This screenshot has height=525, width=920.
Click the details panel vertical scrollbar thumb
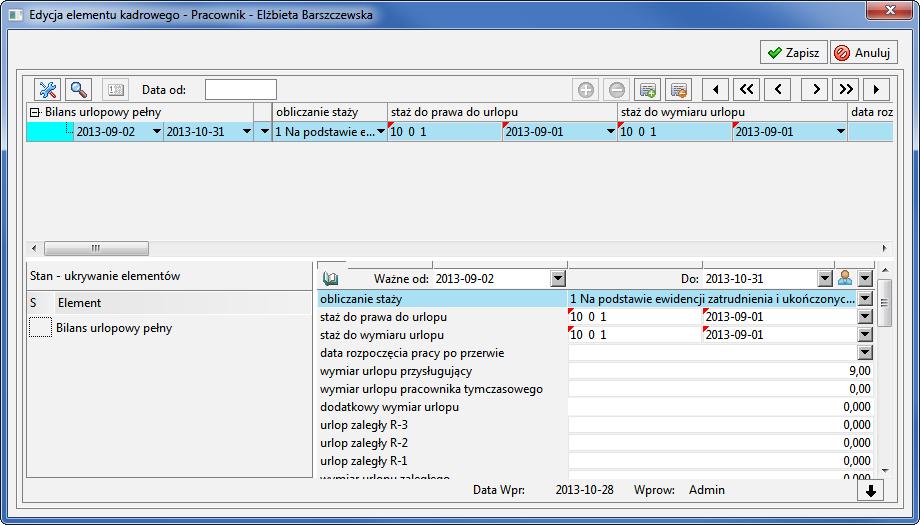coord(885,302)
